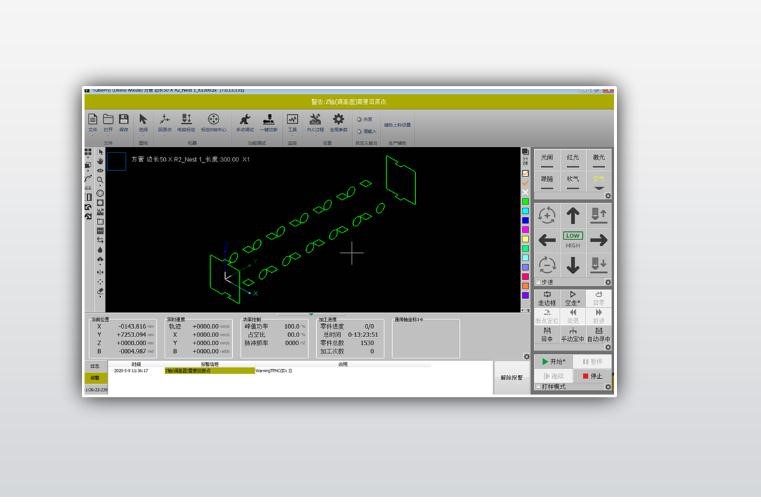Expand the jog panel corner settings button

tap(608, 282)
